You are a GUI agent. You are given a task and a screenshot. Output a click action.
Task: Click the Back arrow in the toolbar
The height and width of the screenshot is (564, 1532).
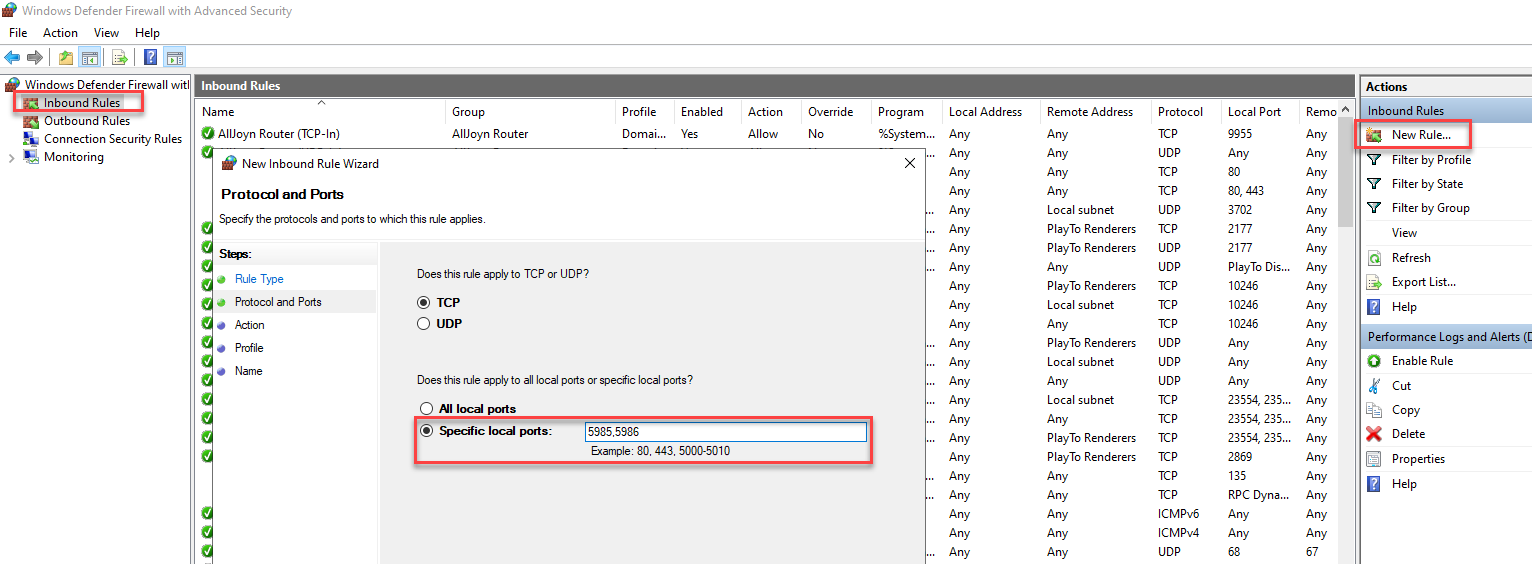[12, 57]
